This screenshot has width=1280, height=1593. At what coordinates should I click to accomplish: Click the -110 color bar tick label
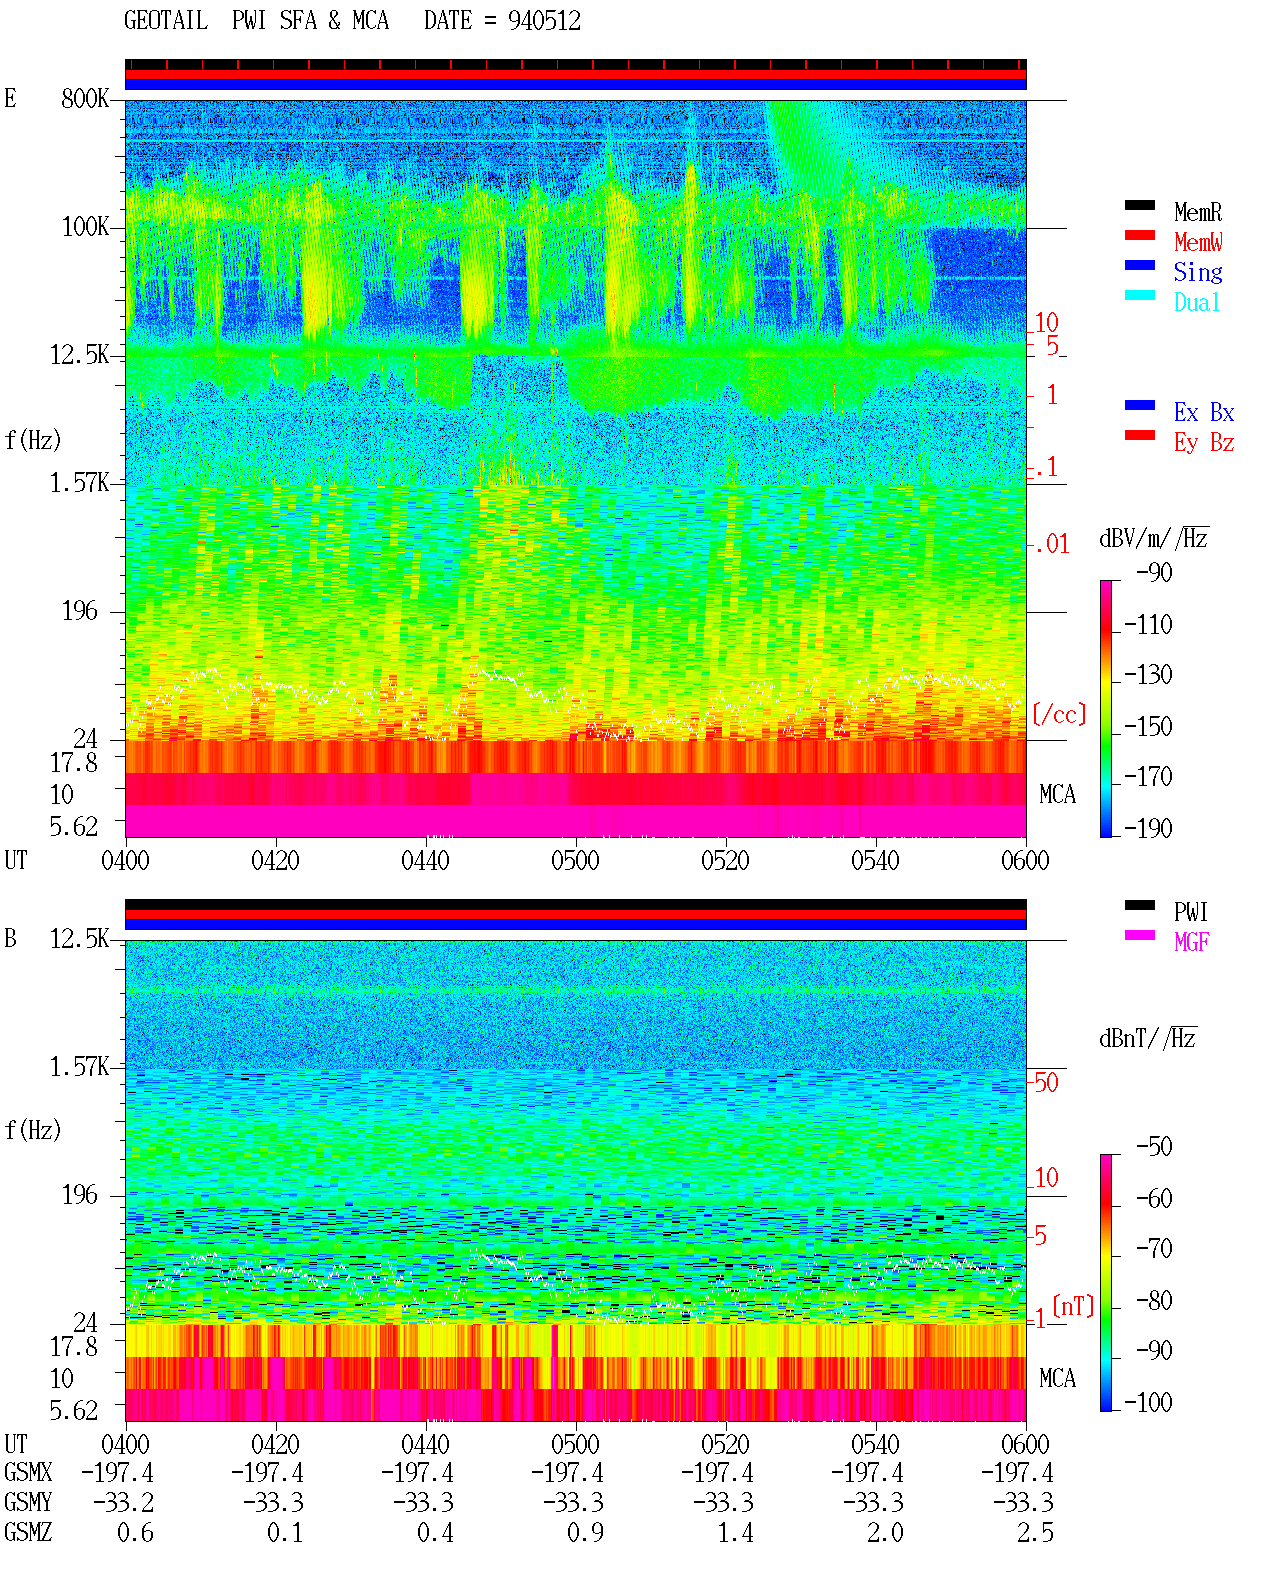tap(1148, 625)
